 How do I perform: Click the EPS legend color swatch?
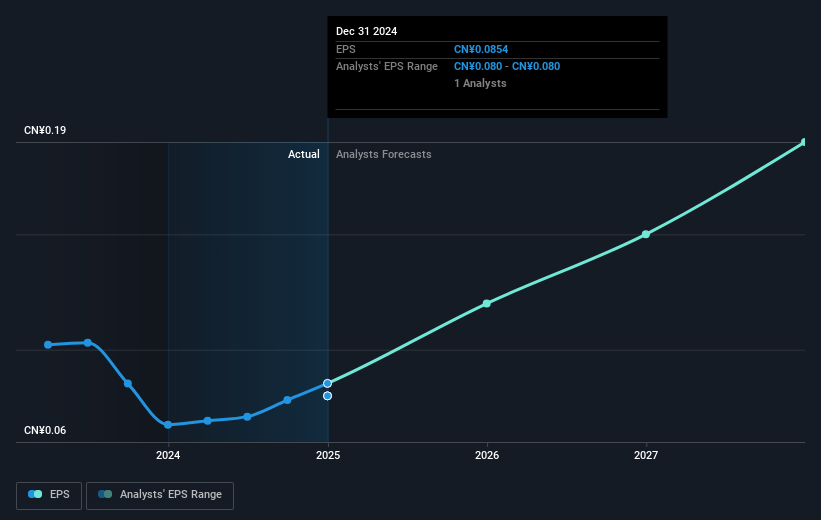point(35,494)
